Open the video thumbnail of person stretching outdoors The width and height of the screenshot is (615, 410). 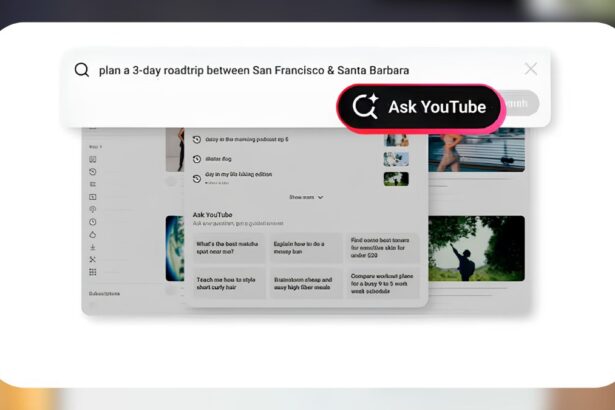[x=476, y=150]
